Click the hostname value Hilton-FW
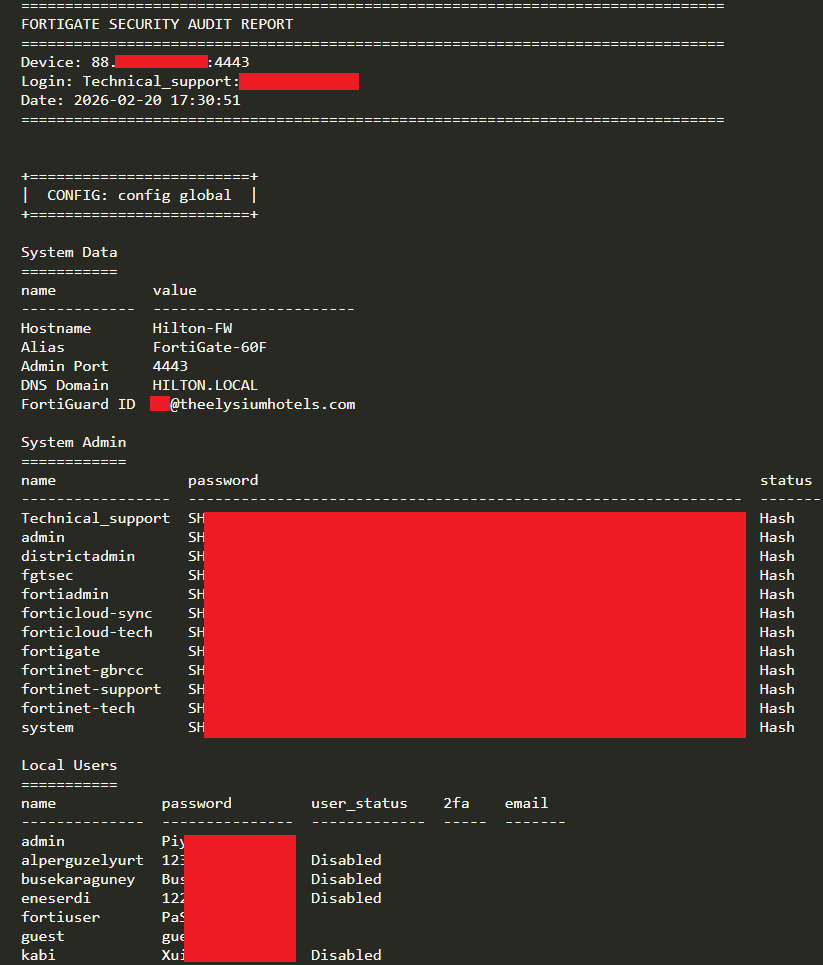 pos(192,328)
